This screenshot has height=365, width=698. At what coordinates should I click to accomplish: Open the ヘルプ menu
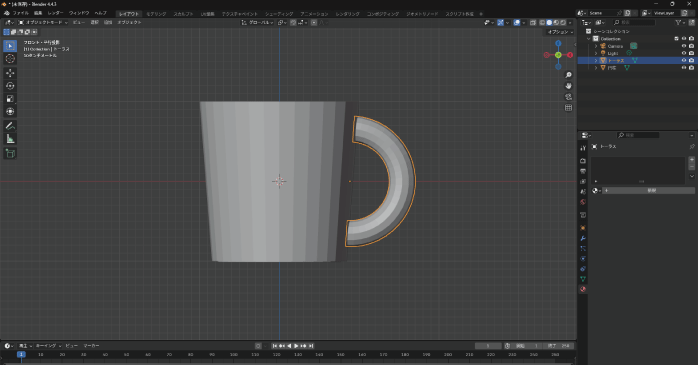click(x=101, y=13)
